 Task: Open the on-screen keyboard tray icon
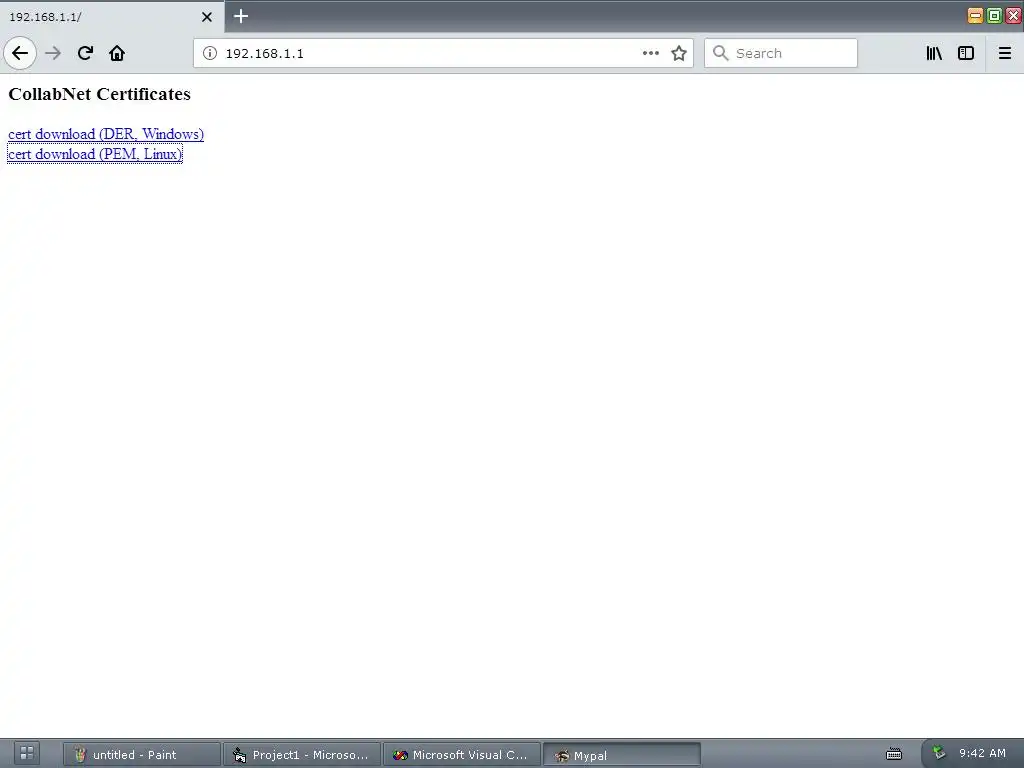coord(894,754)
